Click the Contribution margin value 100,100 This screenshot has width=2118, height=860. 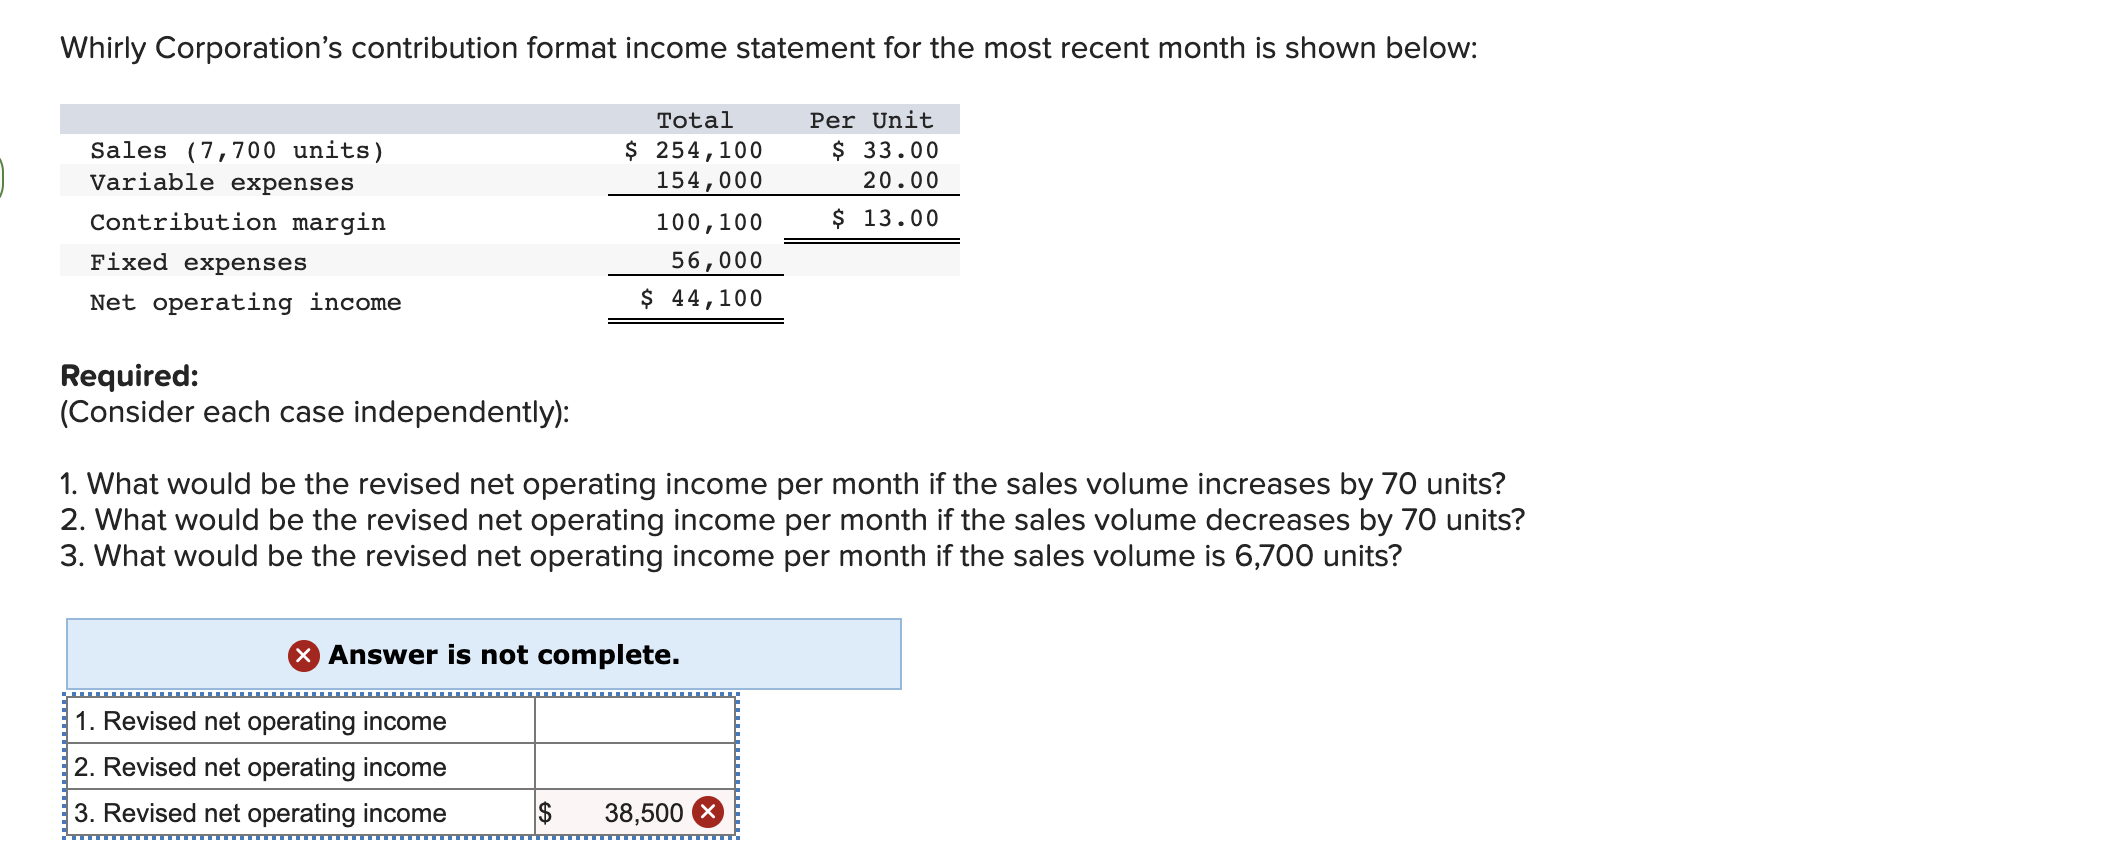tap(711, 222)
